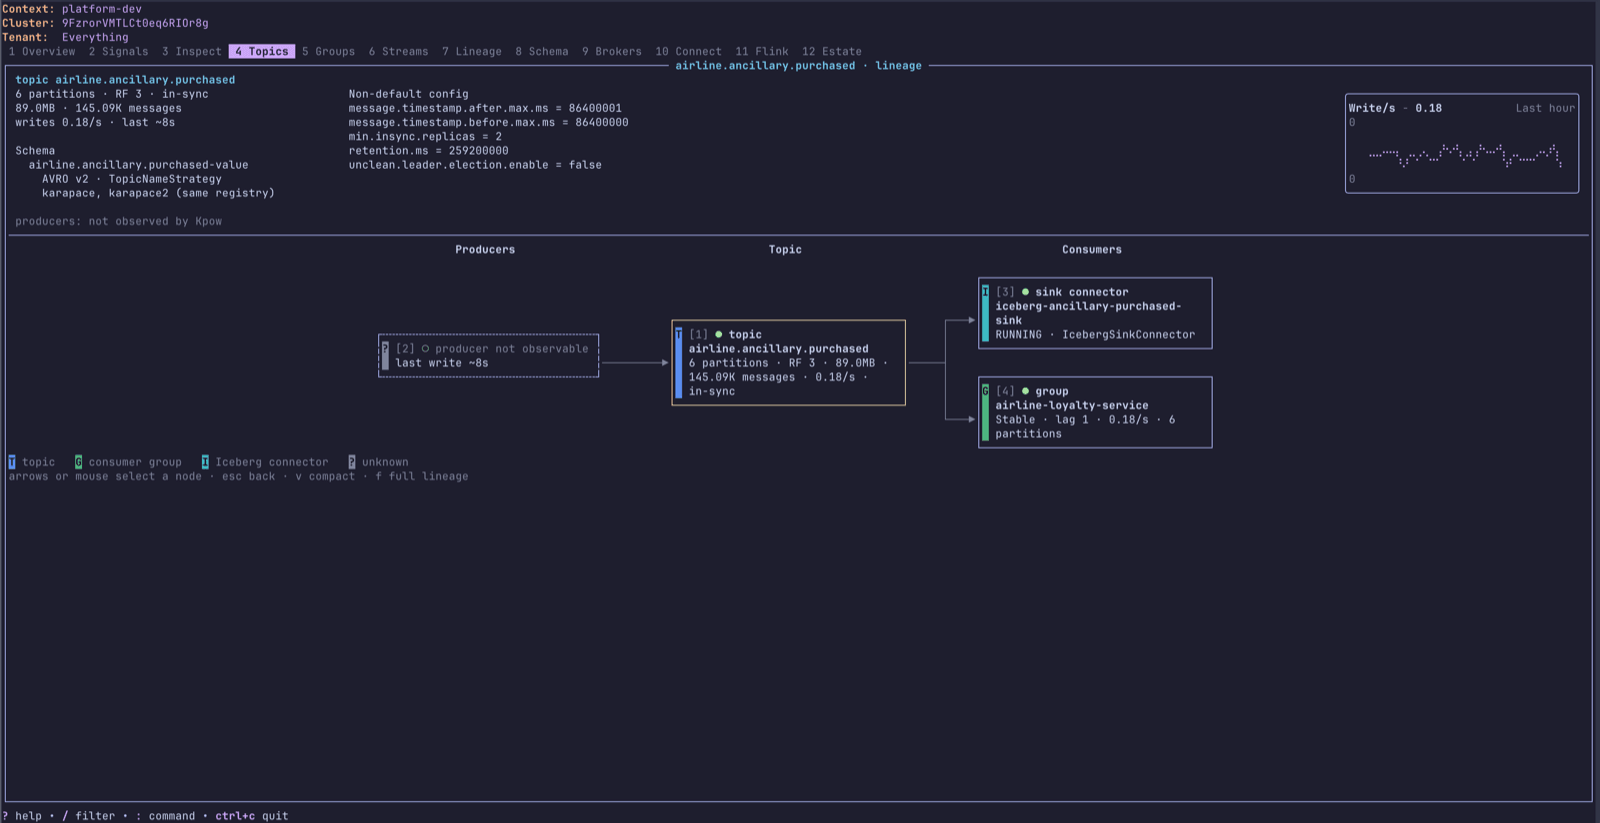Click the retention.ms = 259200000 config line
Viewport: 1600px width, 823px height.
(428, 151)
